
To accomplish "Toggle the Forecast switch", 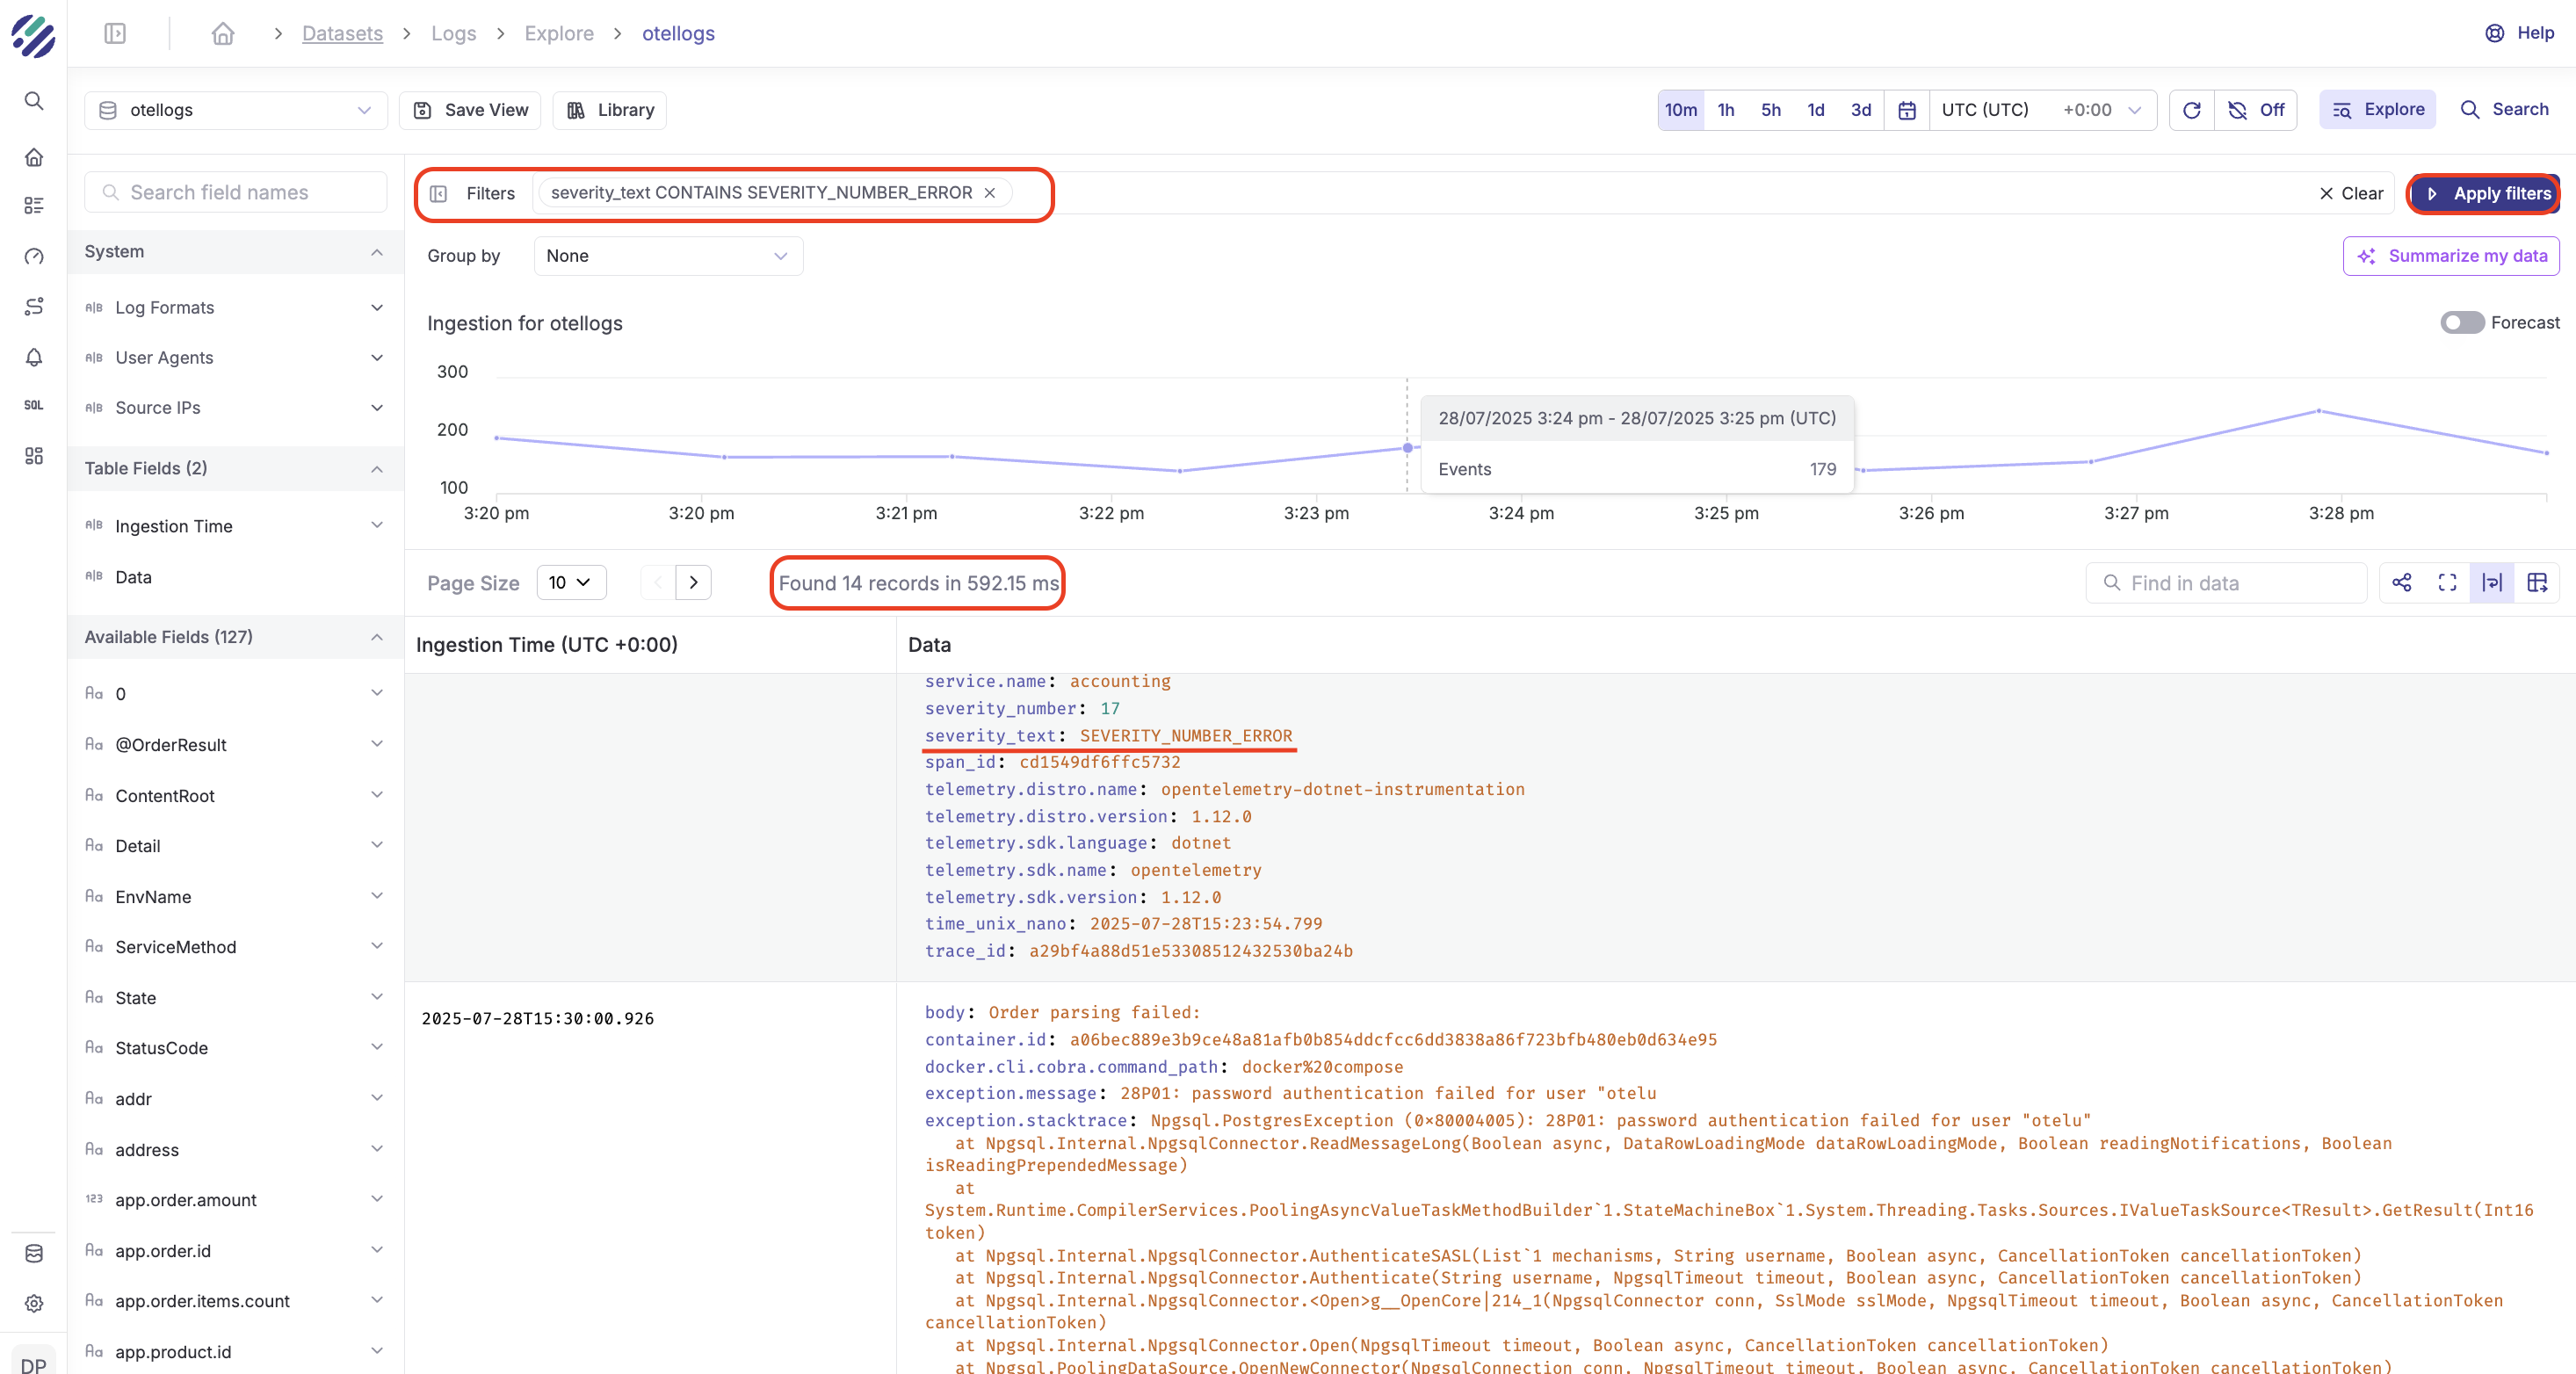I will [2462, 323].
